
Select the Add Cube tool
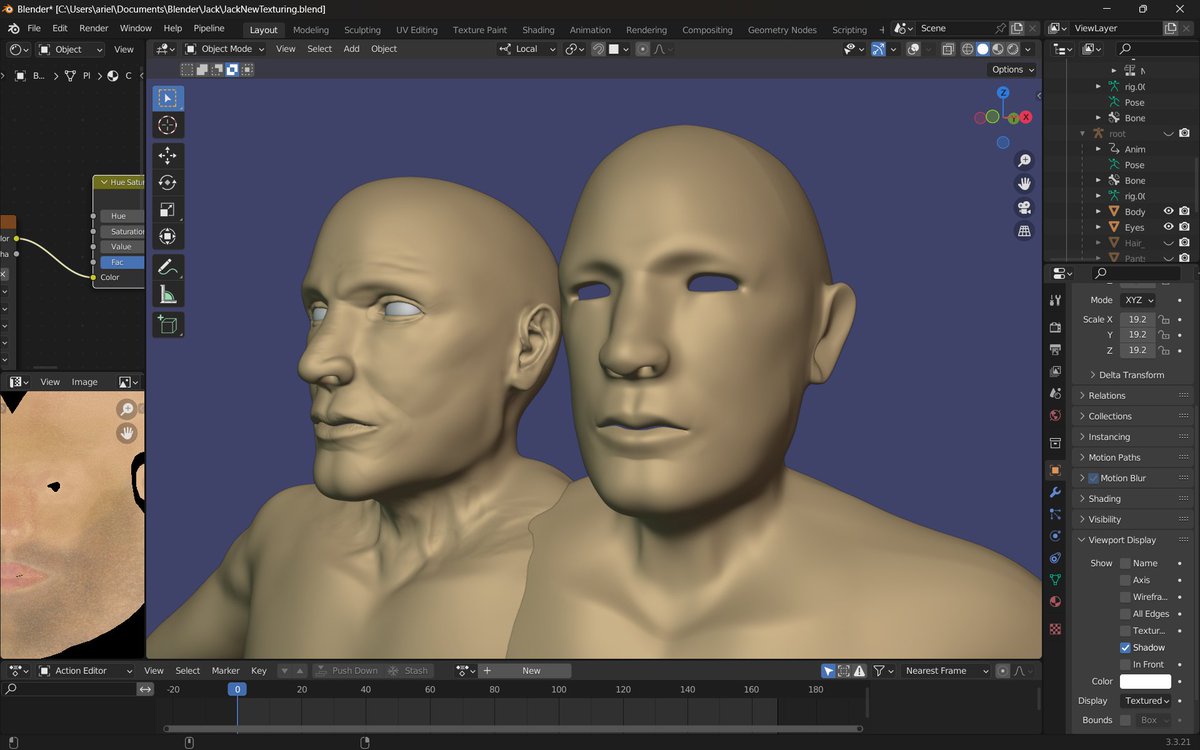point(167,325)
